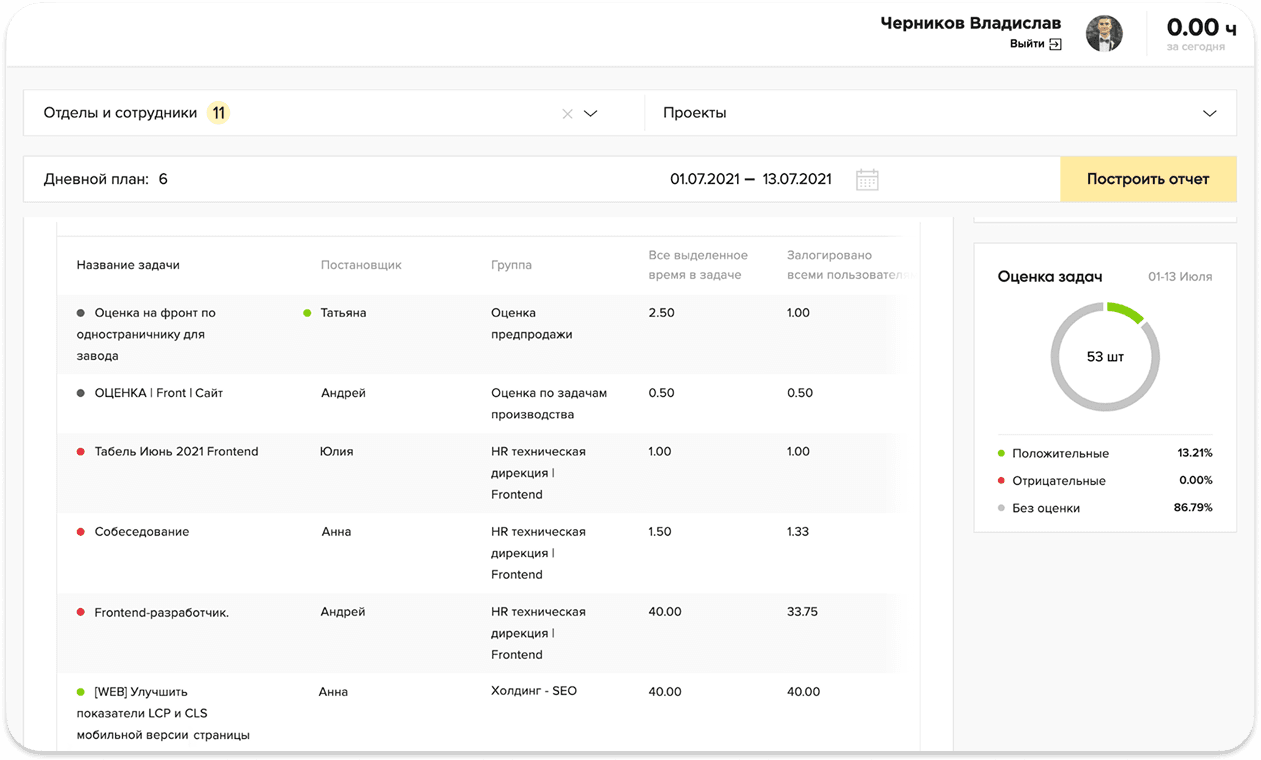This screenshot has width=1261, height=760.
Task: Open the user profile avatar
Action: [1104, 34]
